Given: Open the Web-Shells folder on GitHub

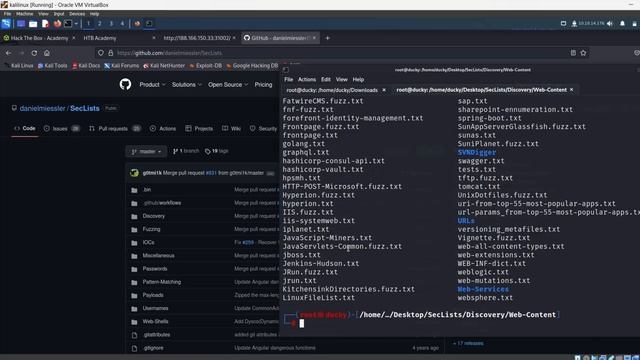Looking at the screenshot, I should [x=155, y=321].
